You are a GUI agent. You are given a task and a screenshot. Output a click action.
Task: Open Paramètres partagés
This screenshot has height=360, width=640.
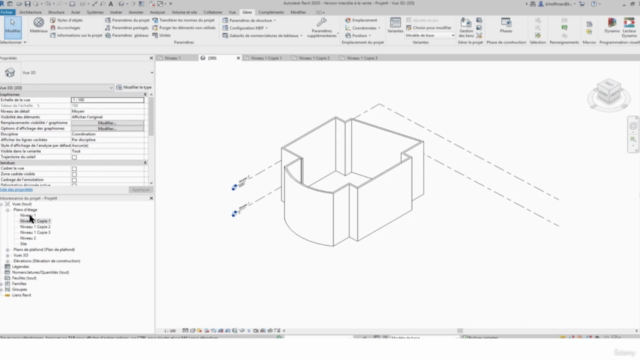(127, 28)
